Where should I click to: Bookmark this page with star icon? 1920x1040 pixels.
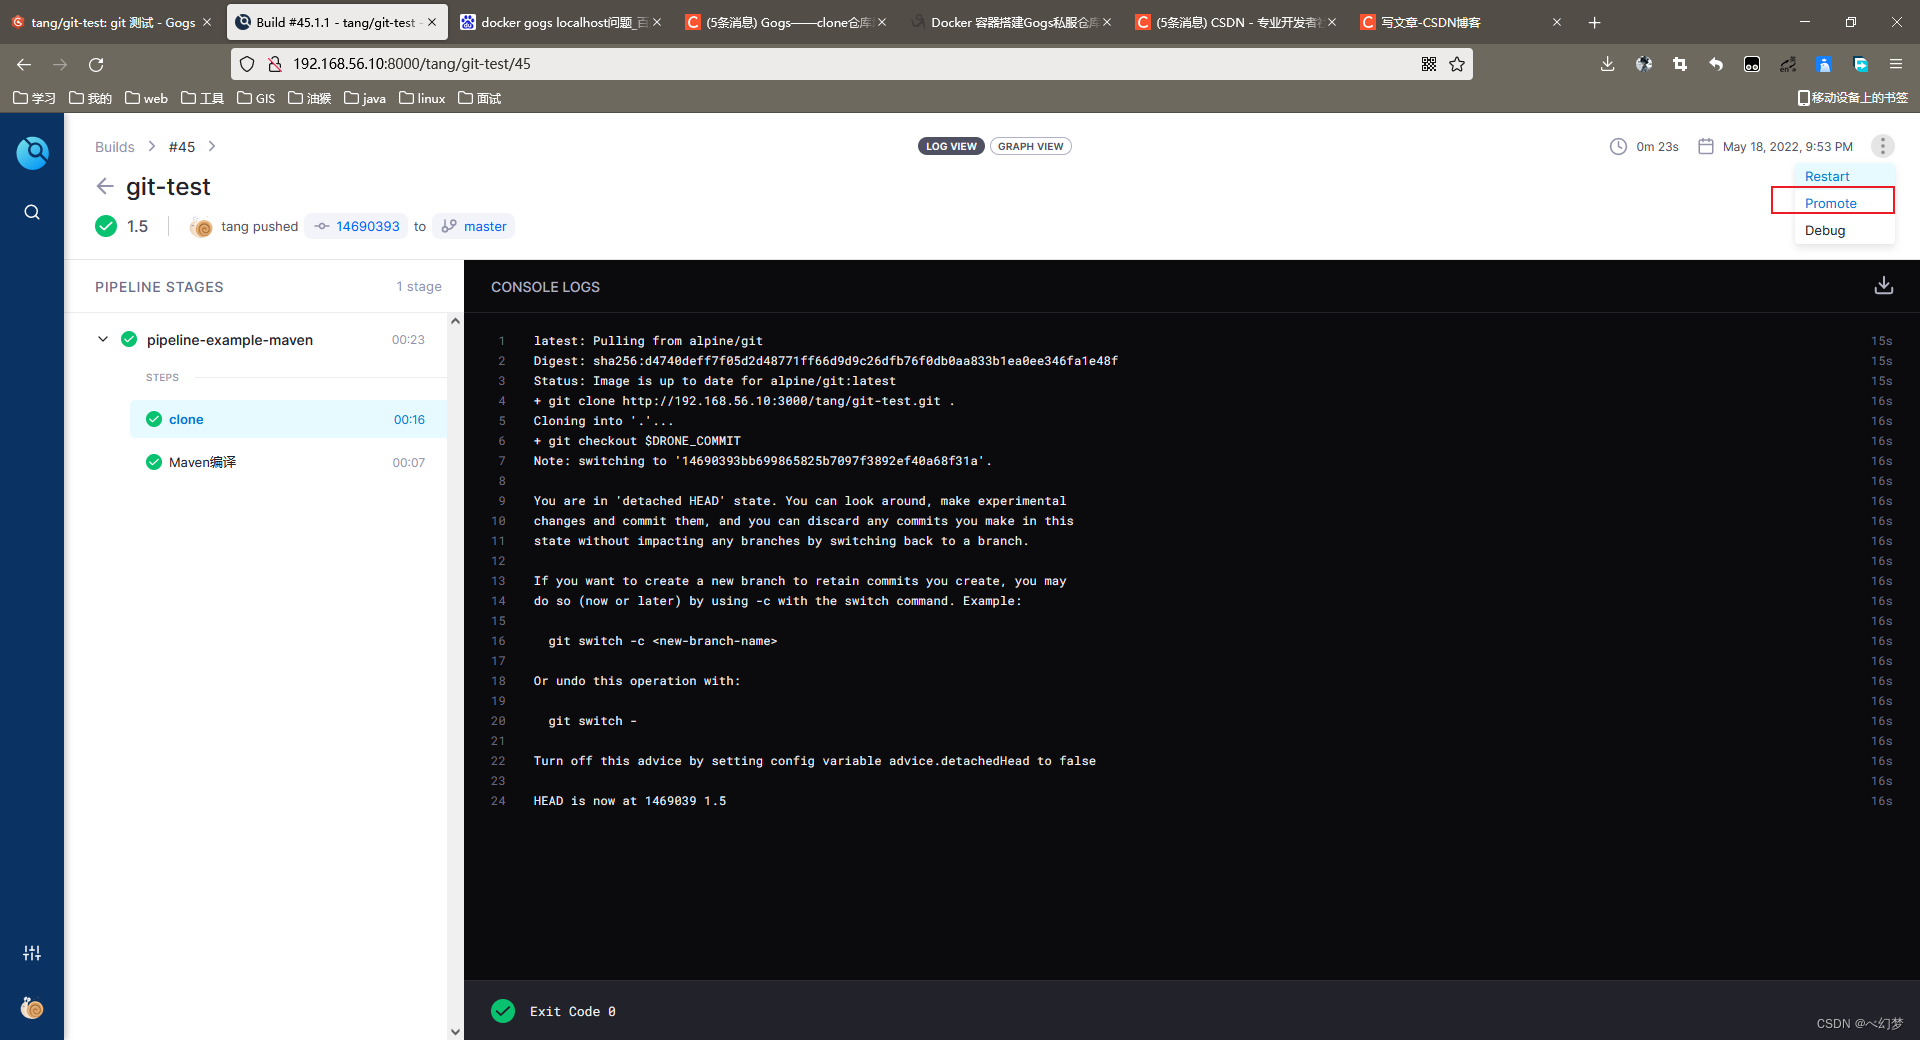[1457, 64]
